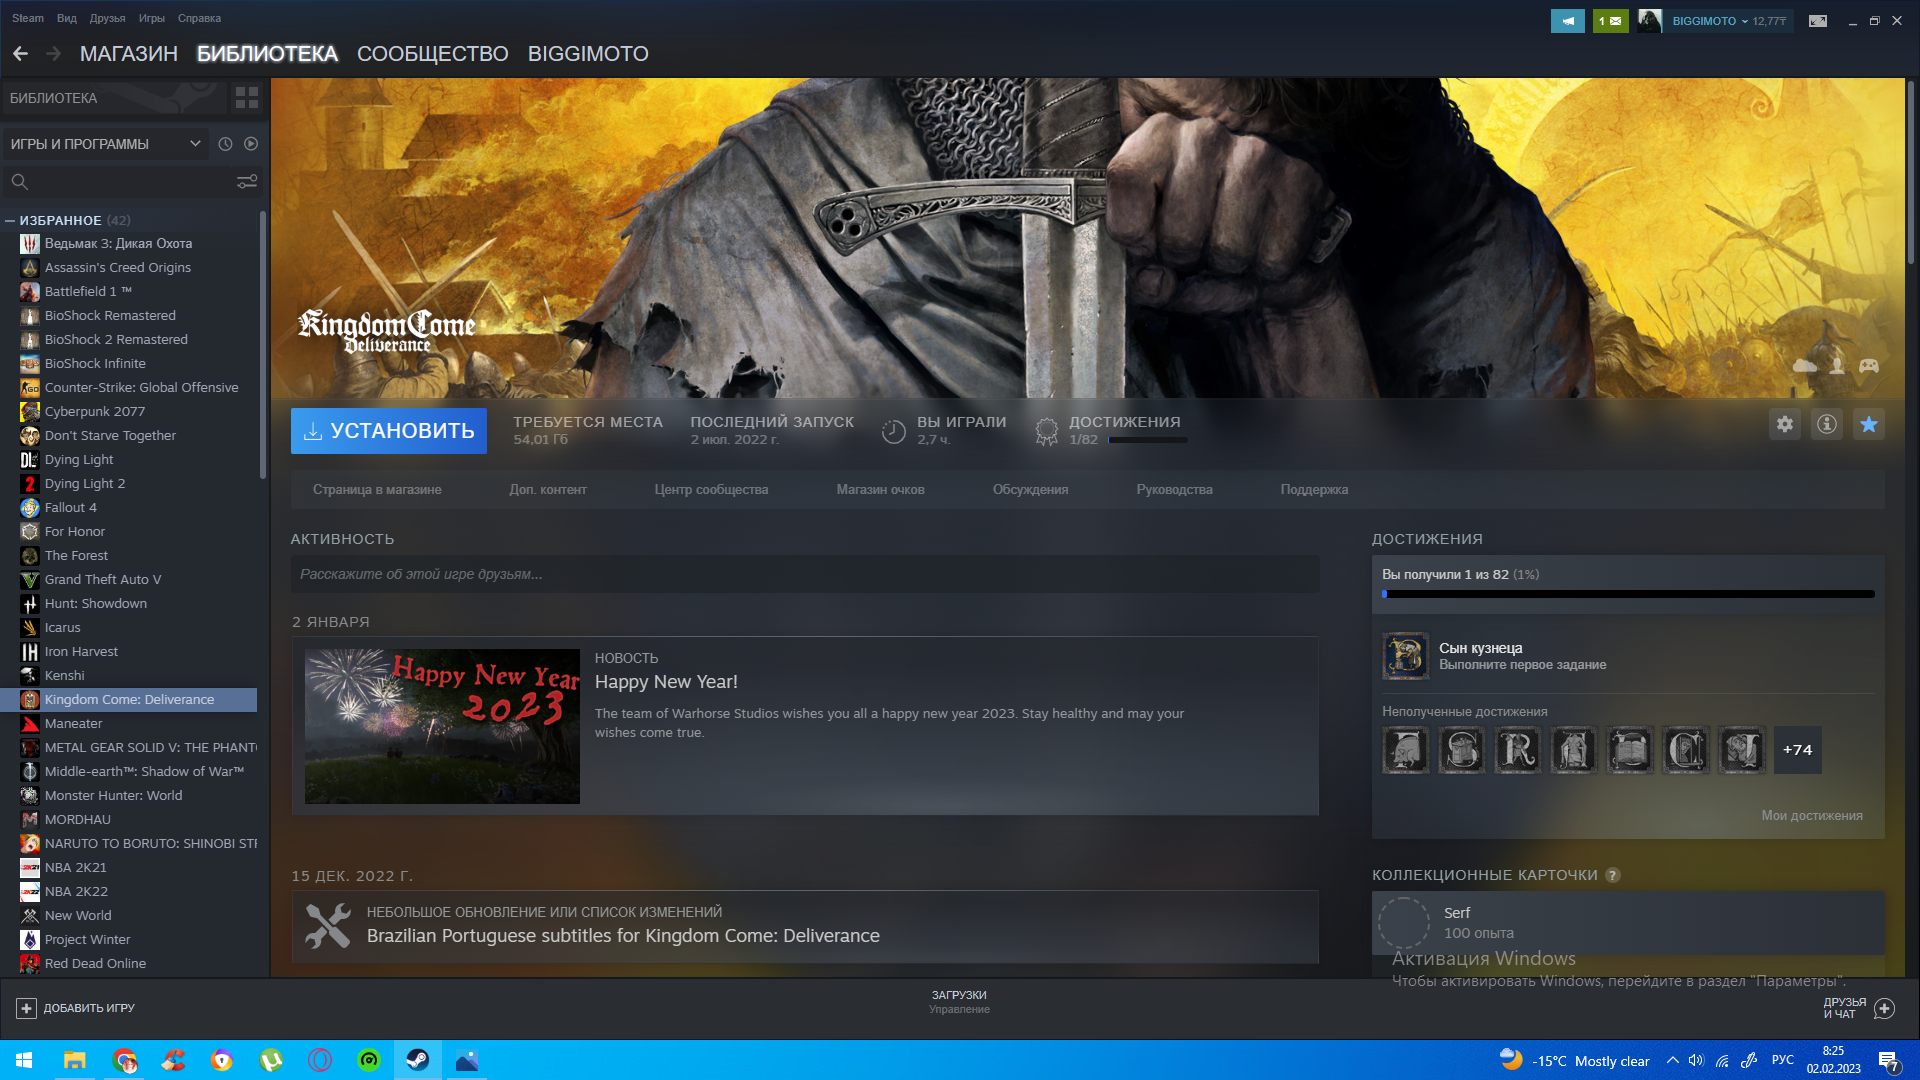Open Центр сообщества link
Image resolution: width=1920 pixels, height=1080 pixels.
tap(712, 490)
